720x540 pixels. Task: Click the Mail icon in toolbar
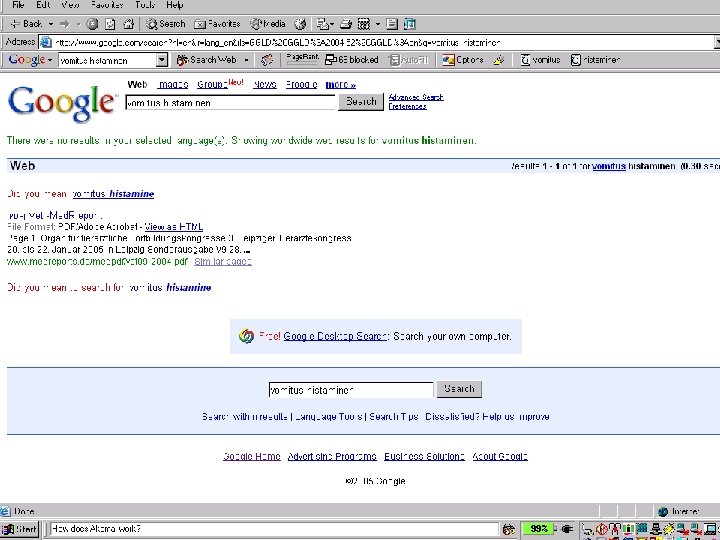click(x=325, y=24)
